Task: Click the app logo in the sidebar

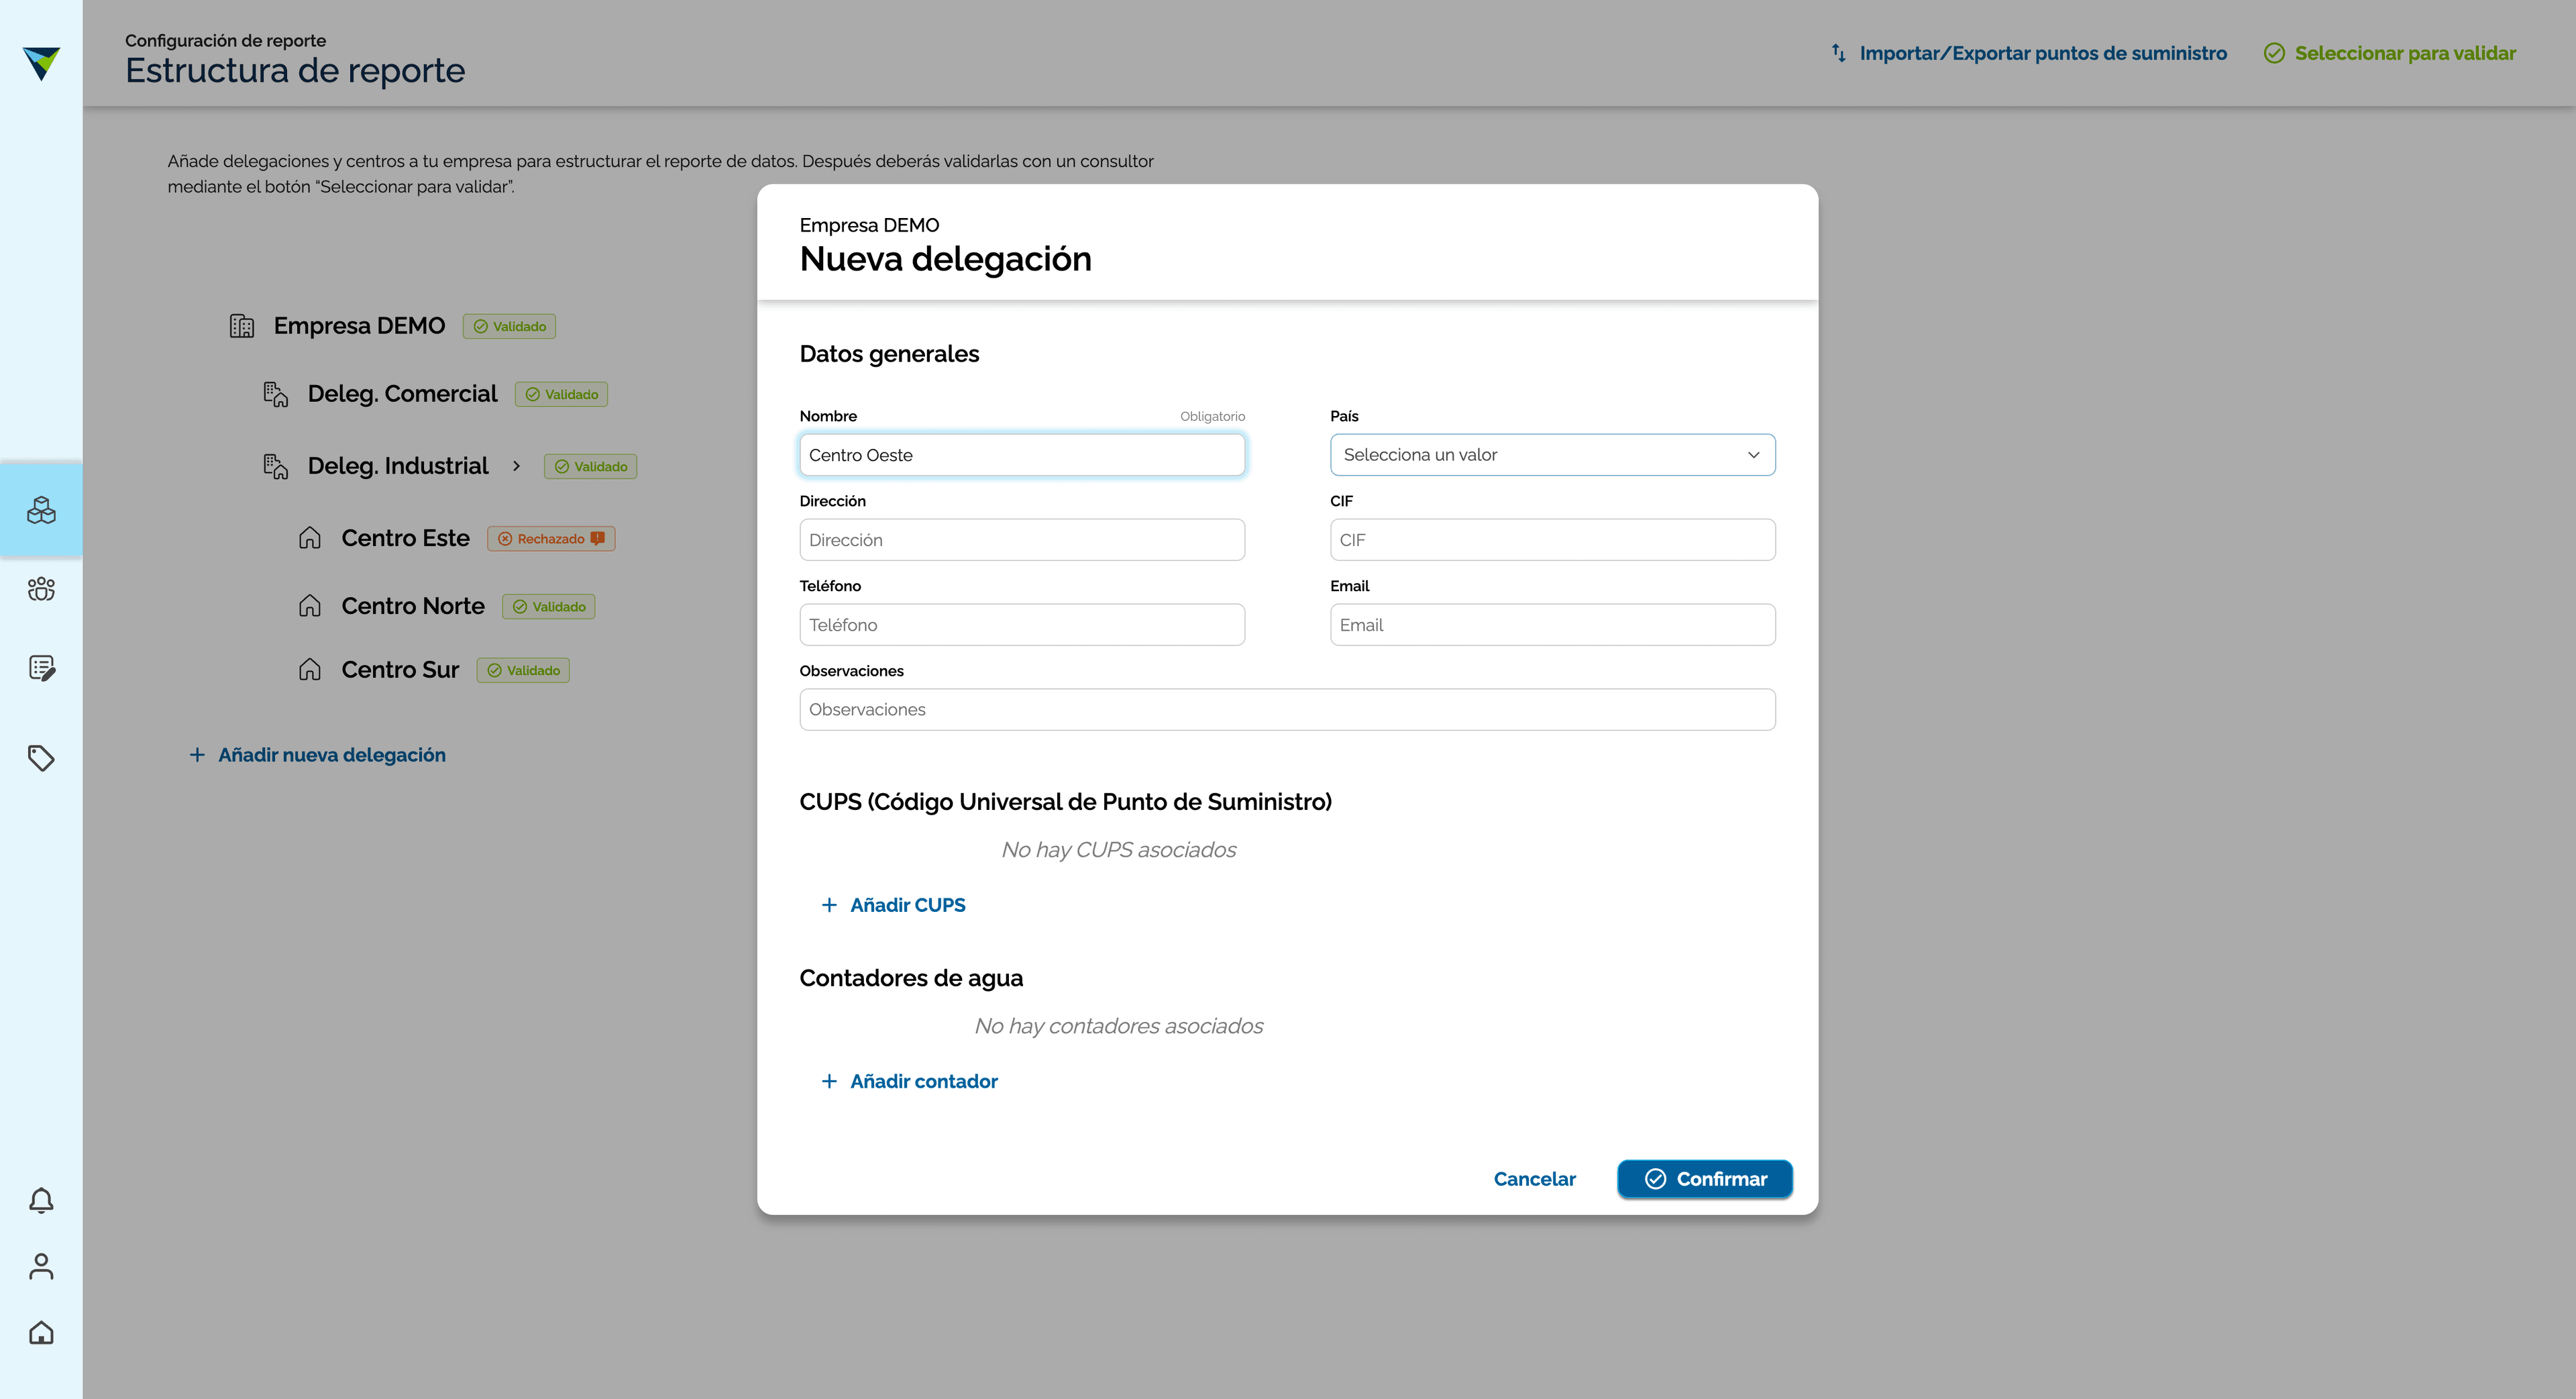Action: click(x=41, y=63)
